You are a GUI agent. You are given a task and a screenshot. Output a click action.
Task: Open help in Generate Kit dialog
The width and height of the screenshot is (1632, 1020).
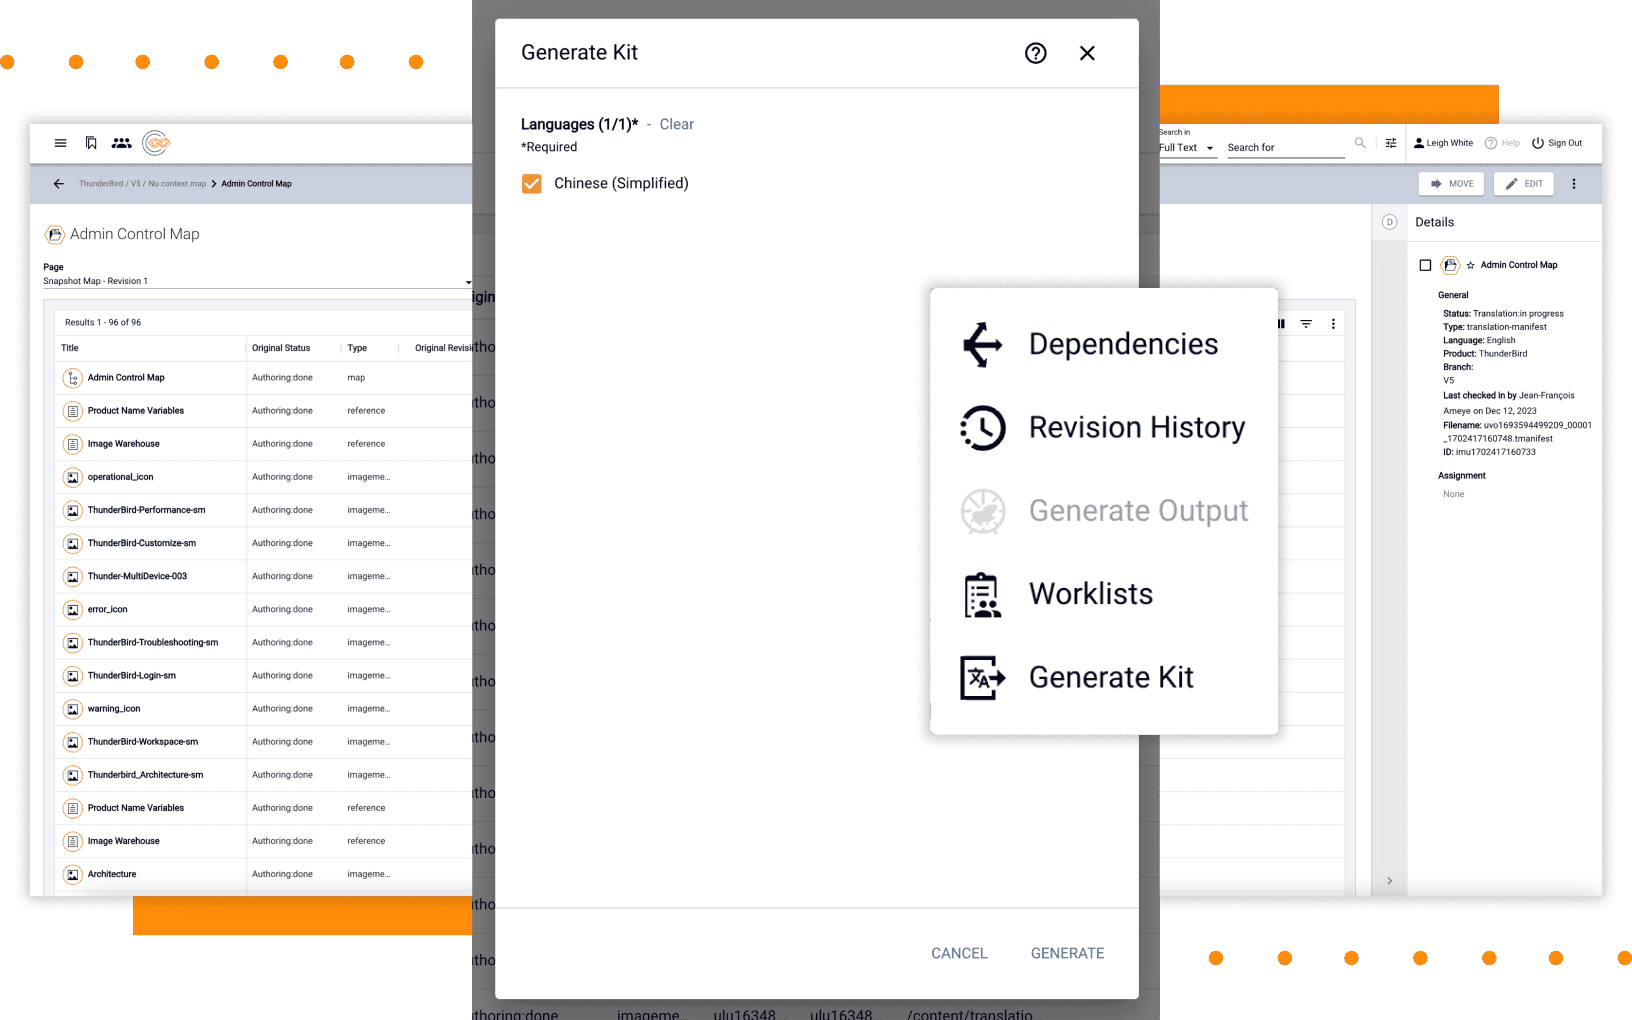click(1036, 53)
